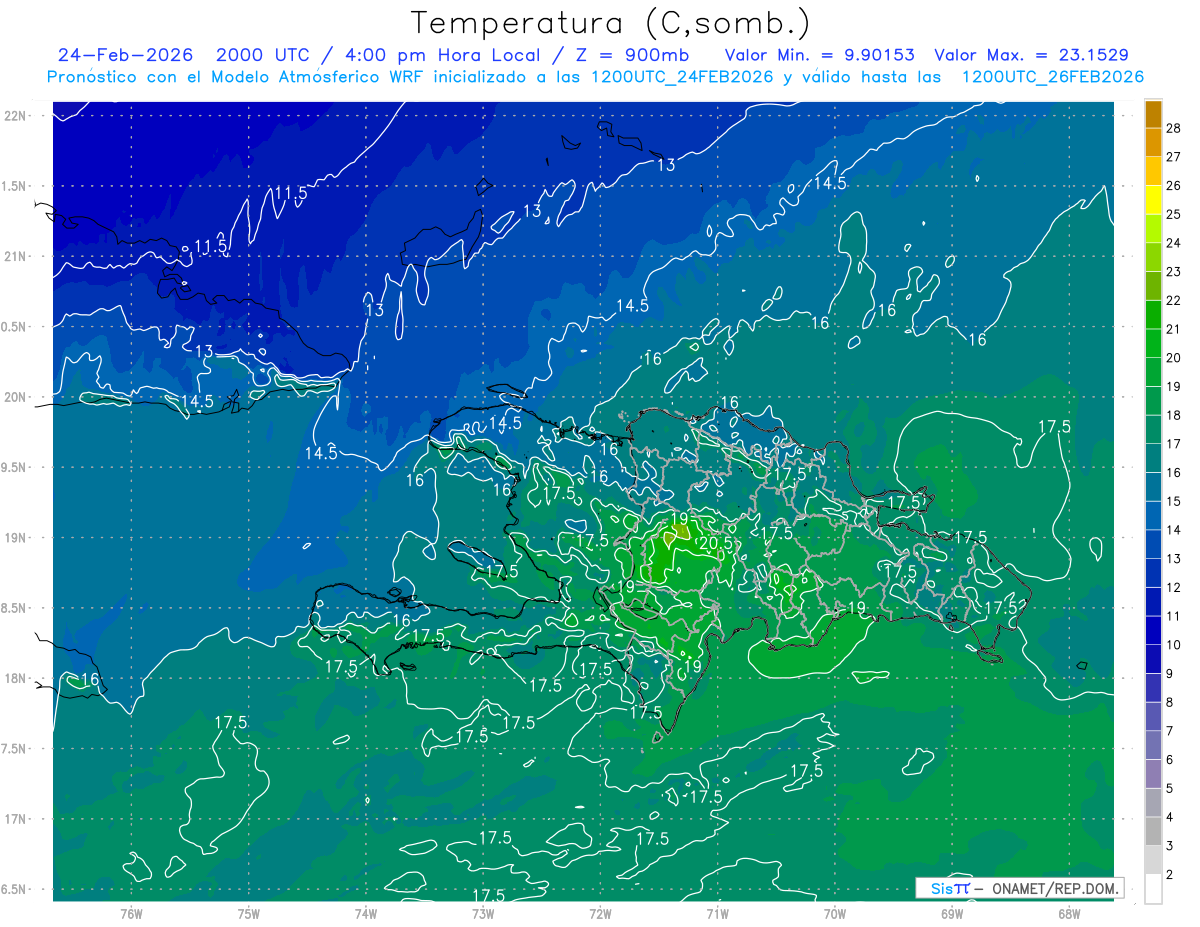Select the '2000 UTC' time text
The width and height of the screenshot is (1200, 927).
(261, 55)
